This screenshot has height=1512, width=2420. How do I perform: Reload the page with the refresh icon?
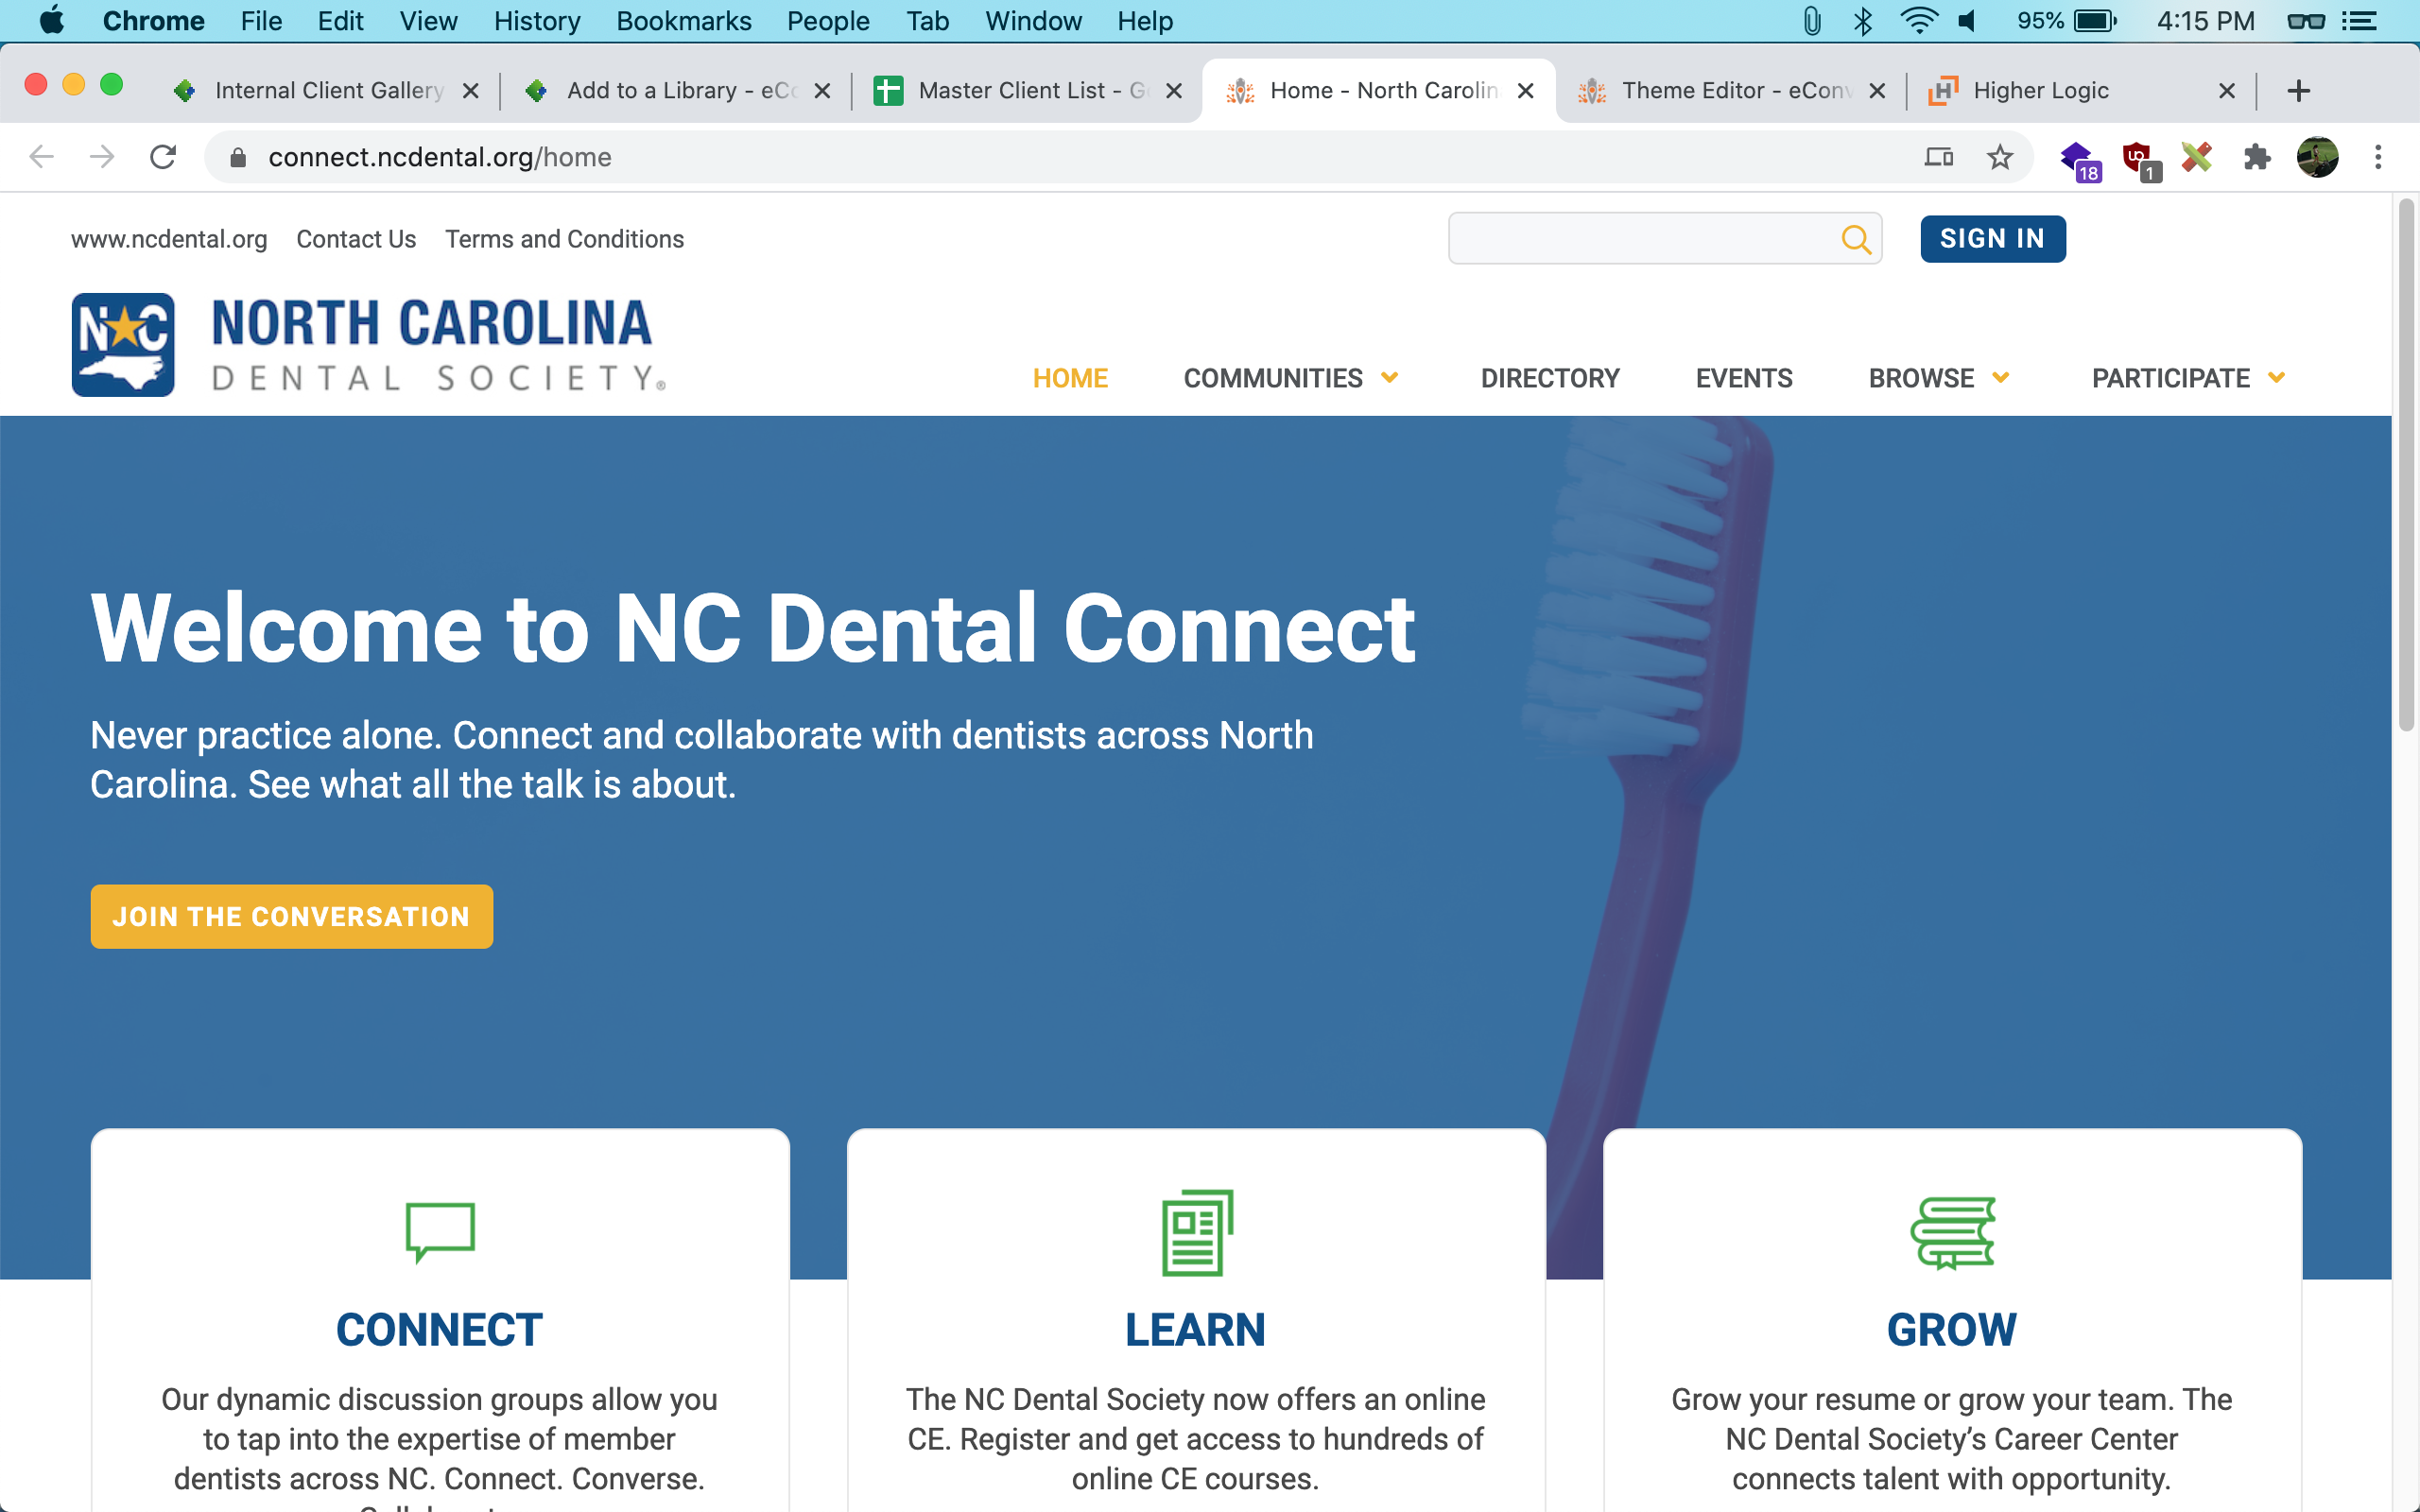[x=163, y=157]
